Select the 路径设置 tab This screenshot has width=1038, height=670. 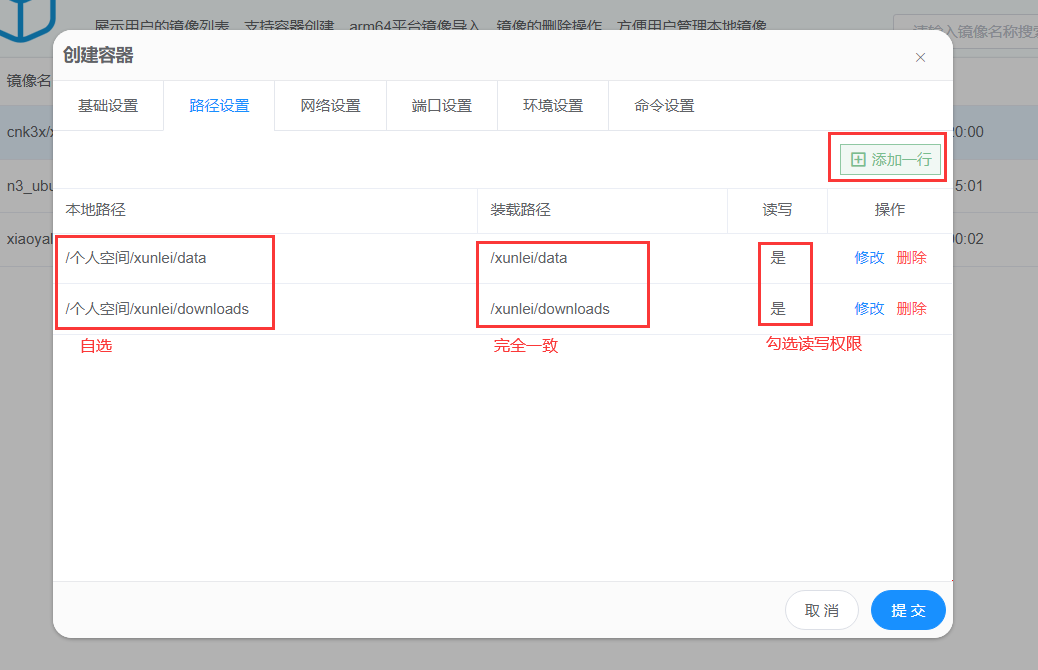pyautogui.click(x=219, y=106)
